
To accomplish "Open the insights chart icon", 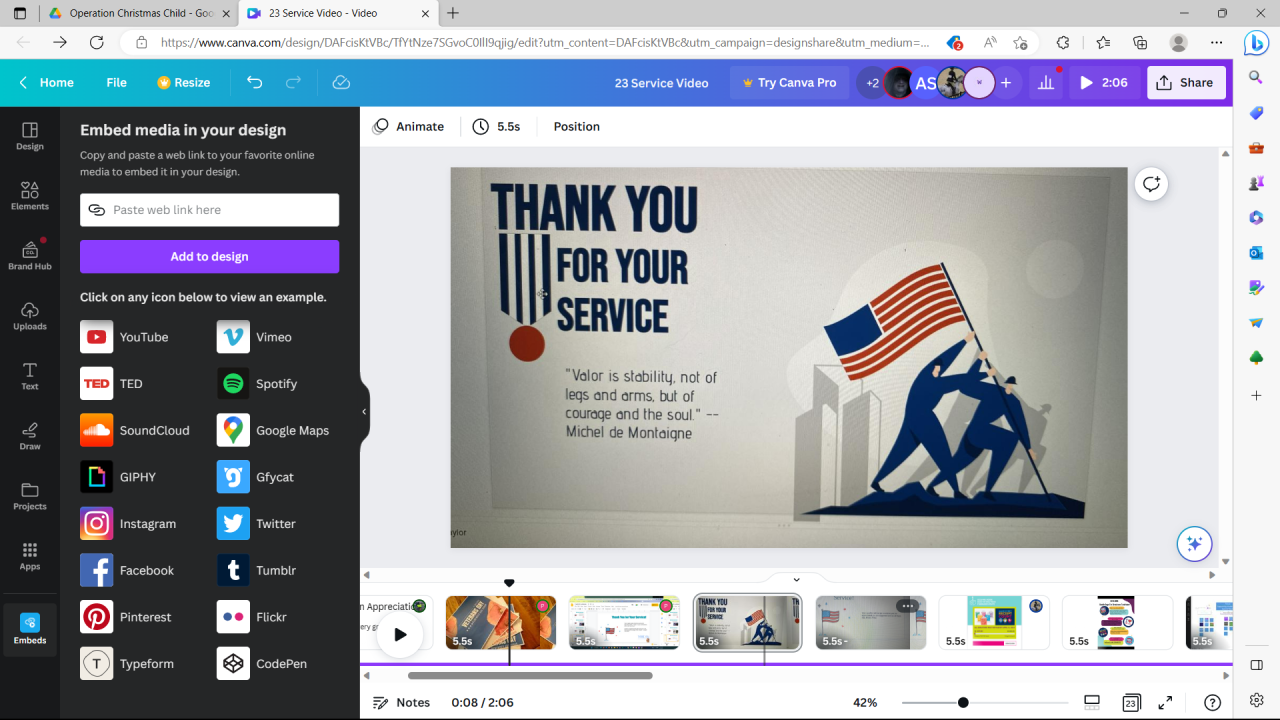I will point(1046,83).
